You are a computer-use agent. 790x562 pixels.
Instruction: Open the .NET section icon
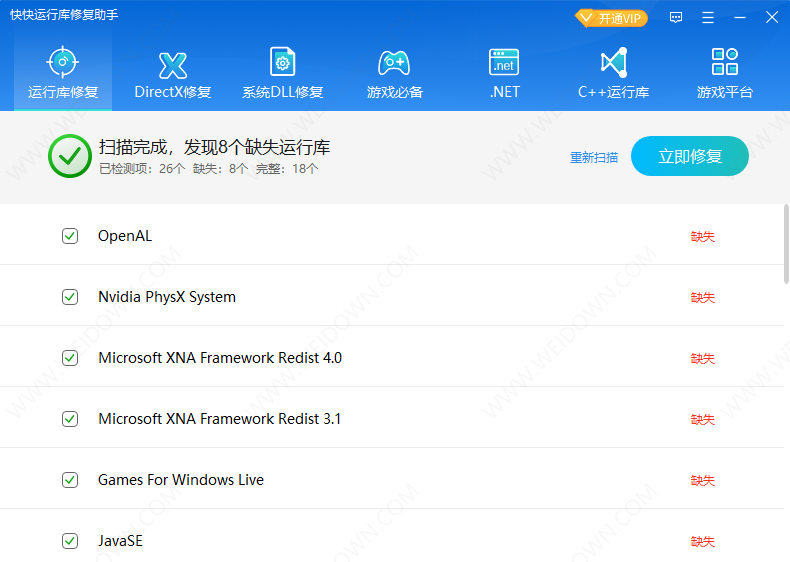504,63
